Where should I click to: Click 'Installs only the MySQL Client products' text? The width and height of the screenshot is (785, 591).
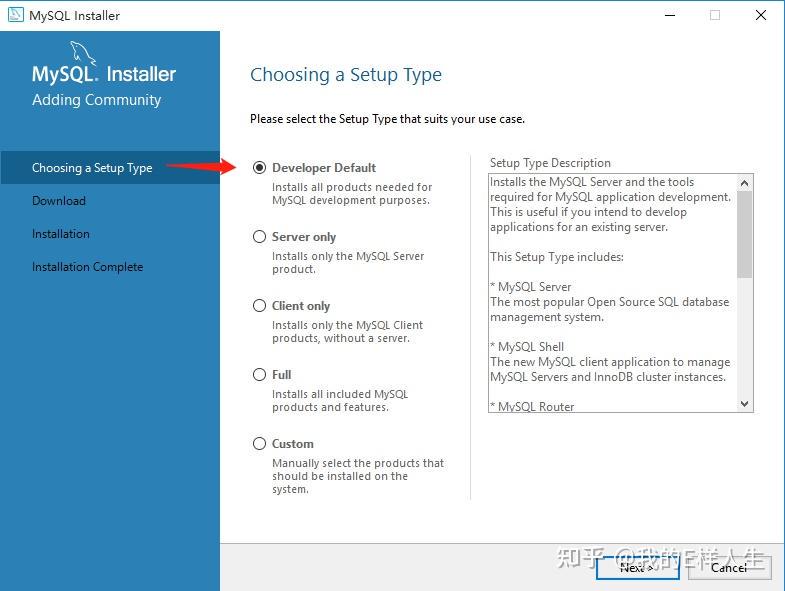347,332
